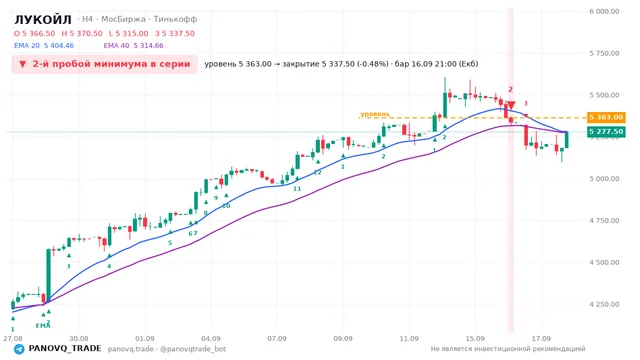The image size is (640, 360).
Task: Click the orange 5 363.00 price label
Action: [x=606, y=118]
